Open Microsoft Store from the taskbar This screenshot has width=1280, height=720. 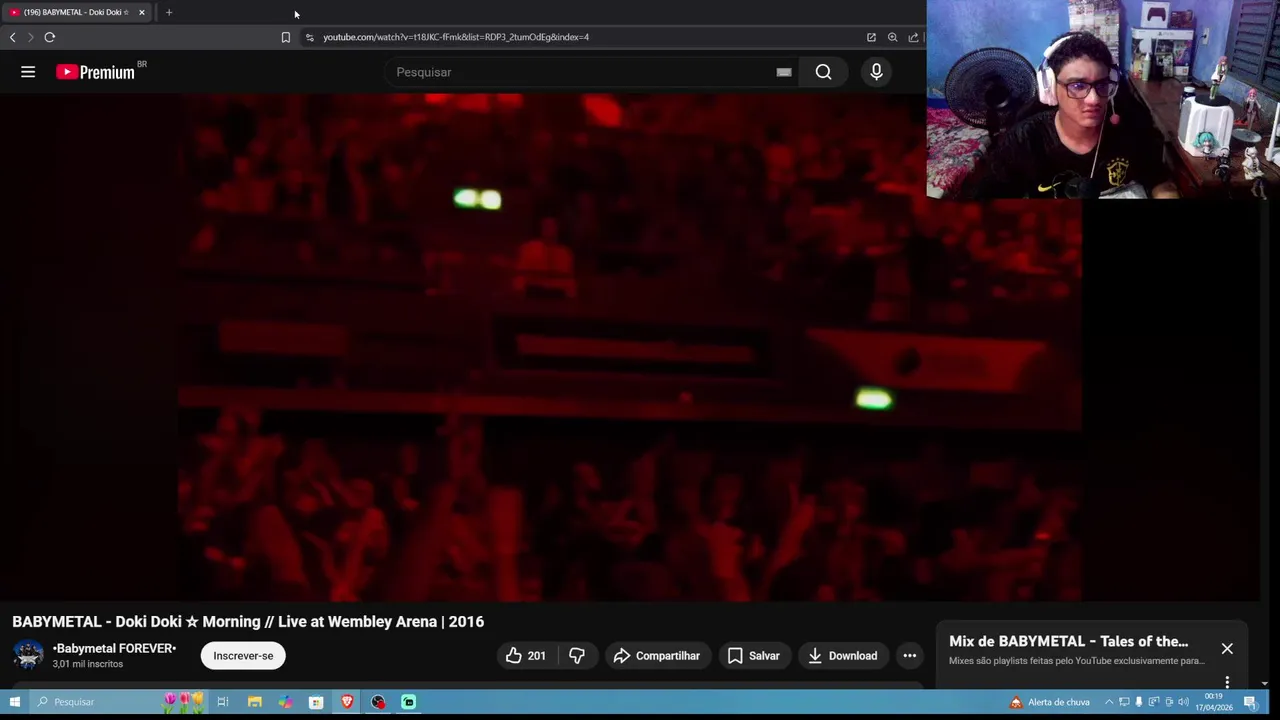(316, 702)
